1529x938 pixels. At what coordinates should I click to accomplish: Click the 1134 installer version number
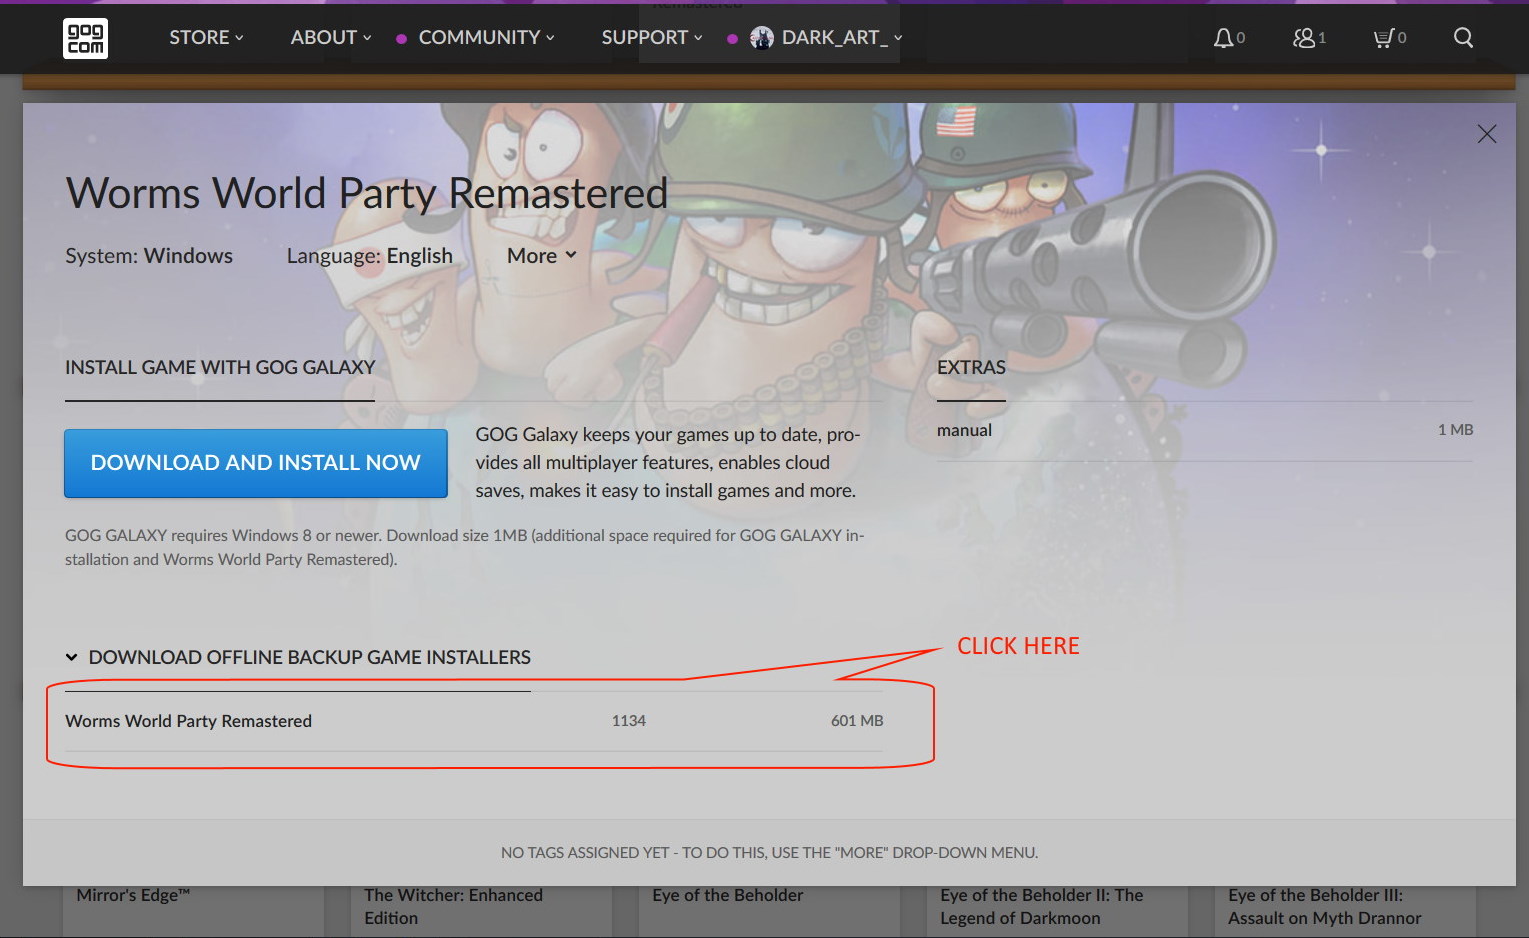click(x=629, y=721)
